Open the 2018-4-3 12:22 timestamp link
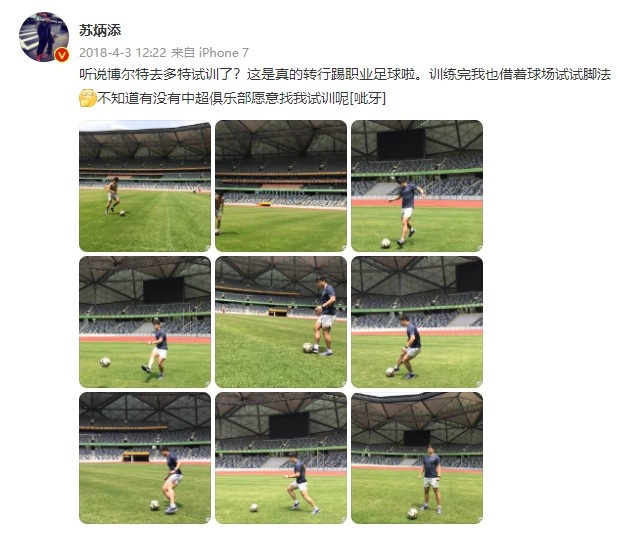Image resolution: width=629 pixels, height=533 pixels. (122, 53)
